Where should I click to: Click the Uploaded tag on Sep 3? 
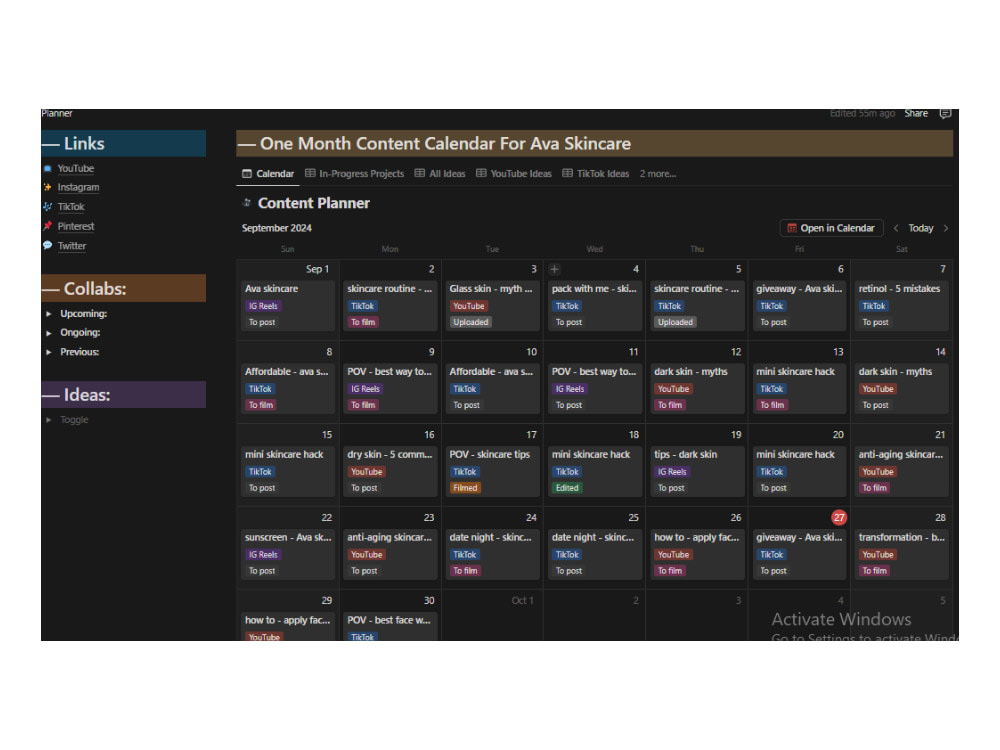click(x=471, y=322)
